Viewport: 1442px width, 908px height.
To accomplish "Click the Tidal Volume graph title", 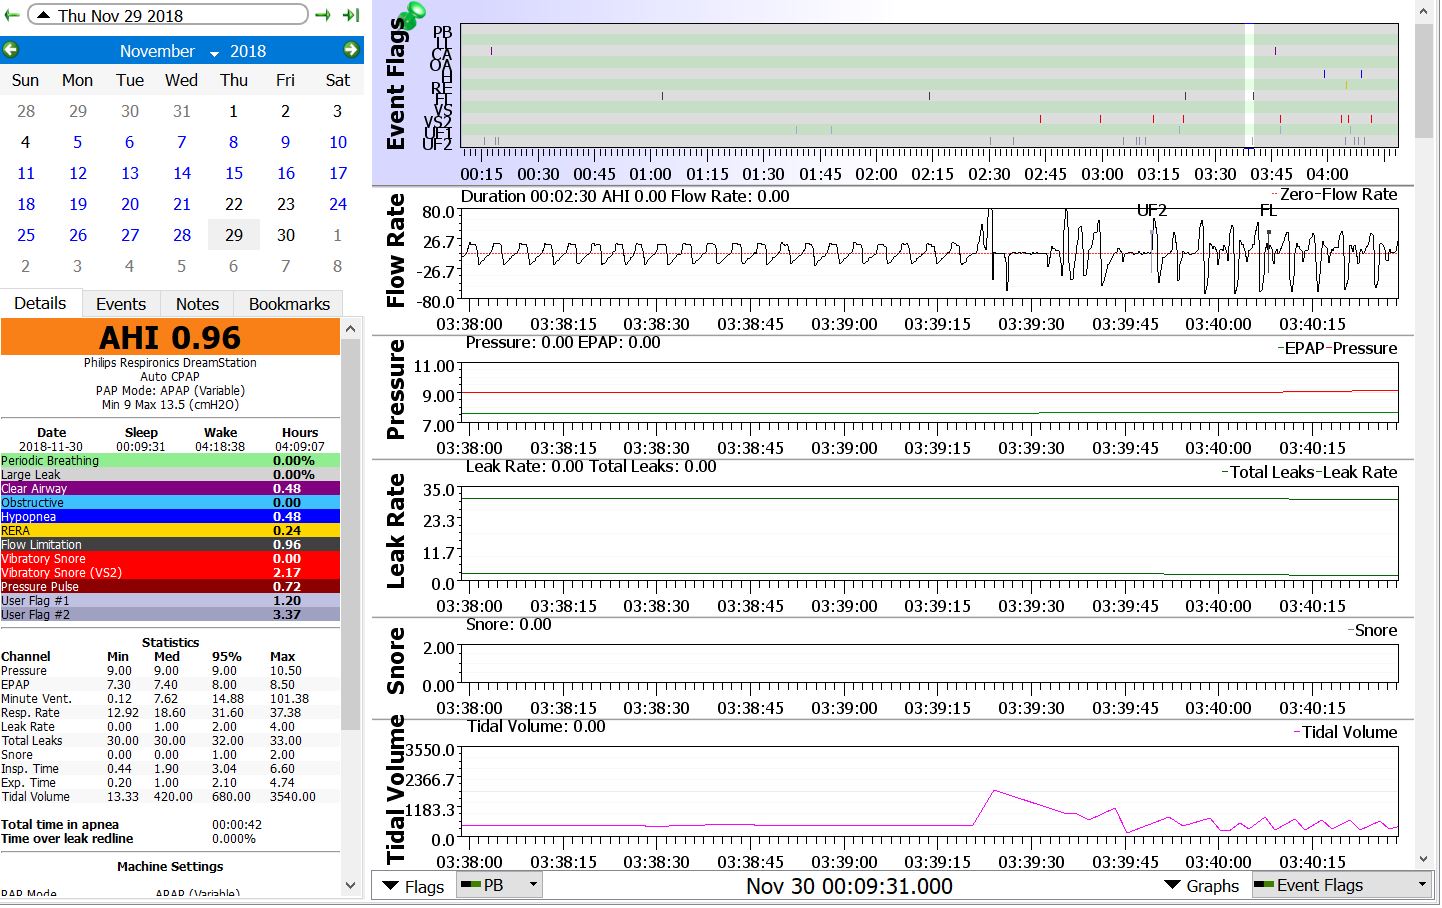I will pos(396,789).
